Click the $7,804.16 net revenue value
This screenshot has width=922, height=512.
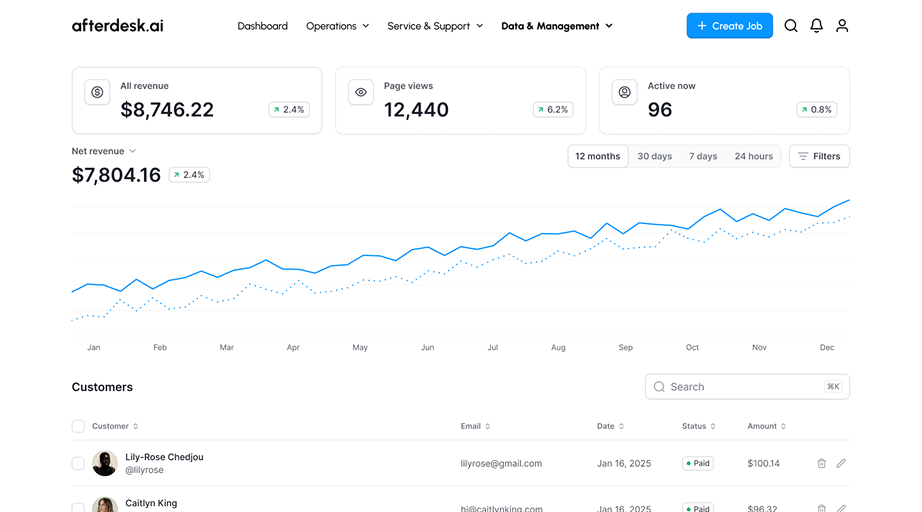(x=116, y=175)
